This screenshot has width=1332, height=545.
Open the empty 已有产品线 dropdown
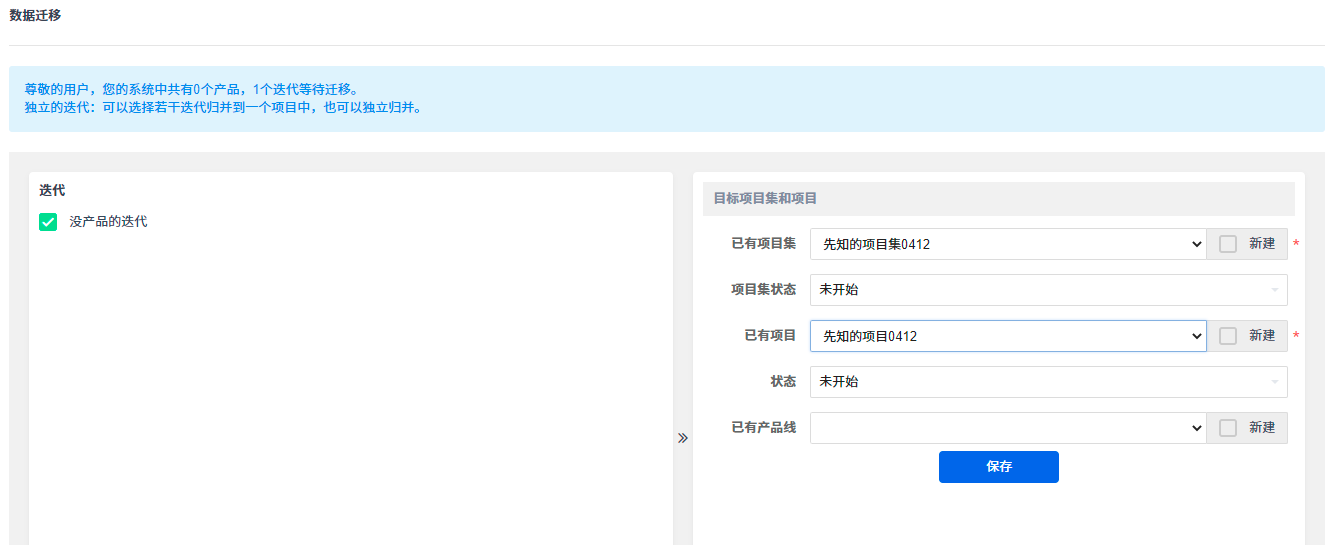(1008, 428)
